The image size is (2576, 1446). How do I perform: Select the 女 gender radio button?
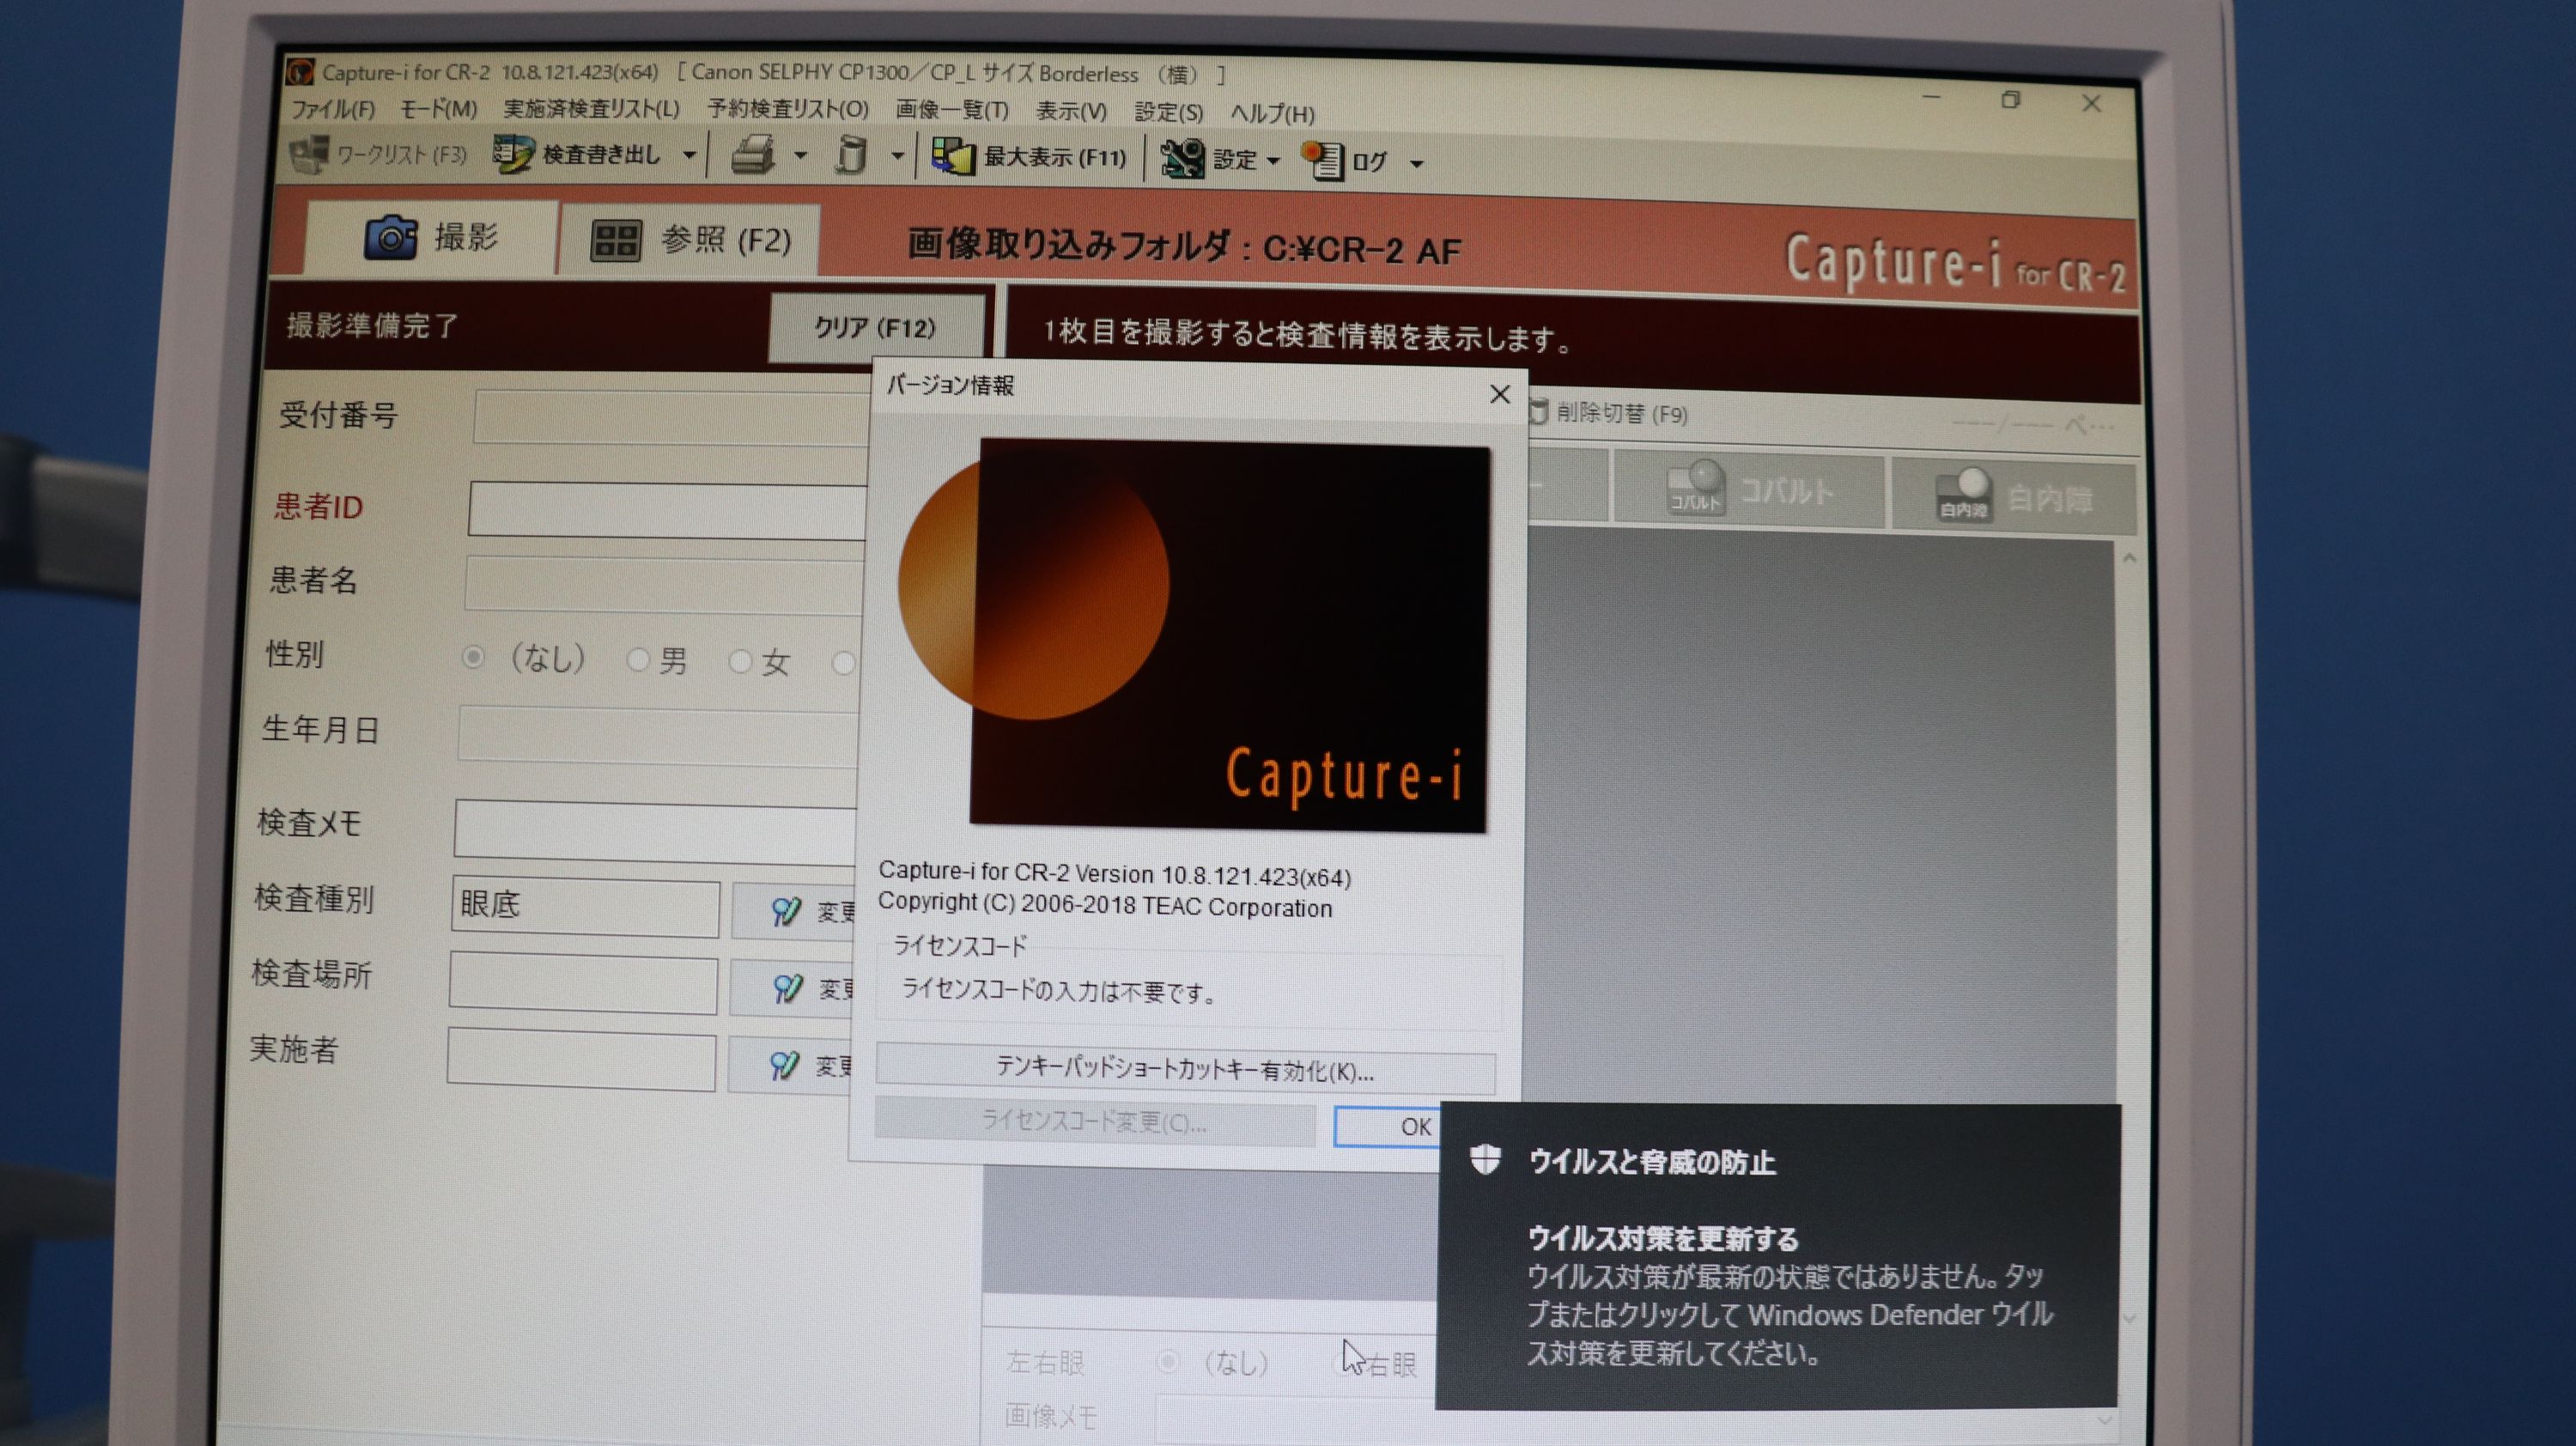point(740,661)
